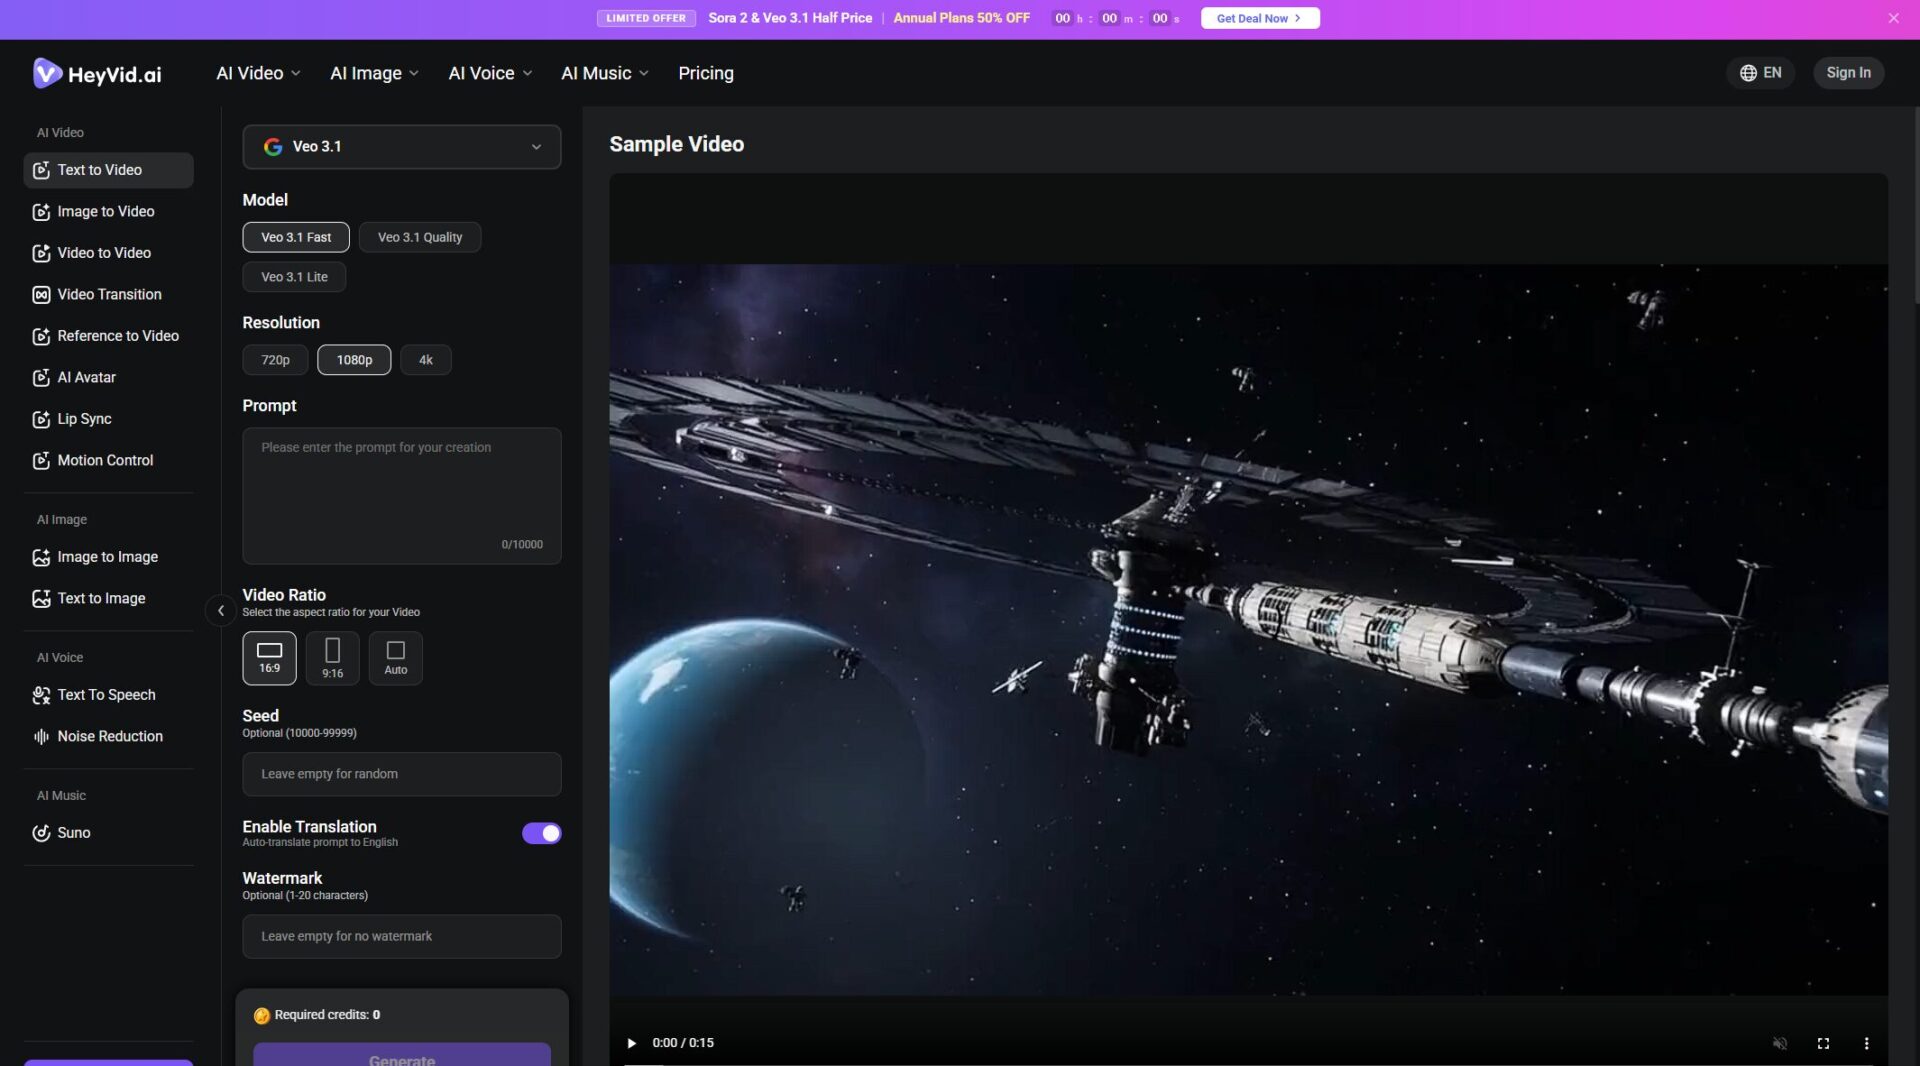Open Suno music tool in sidebar

tap(73, 832)
